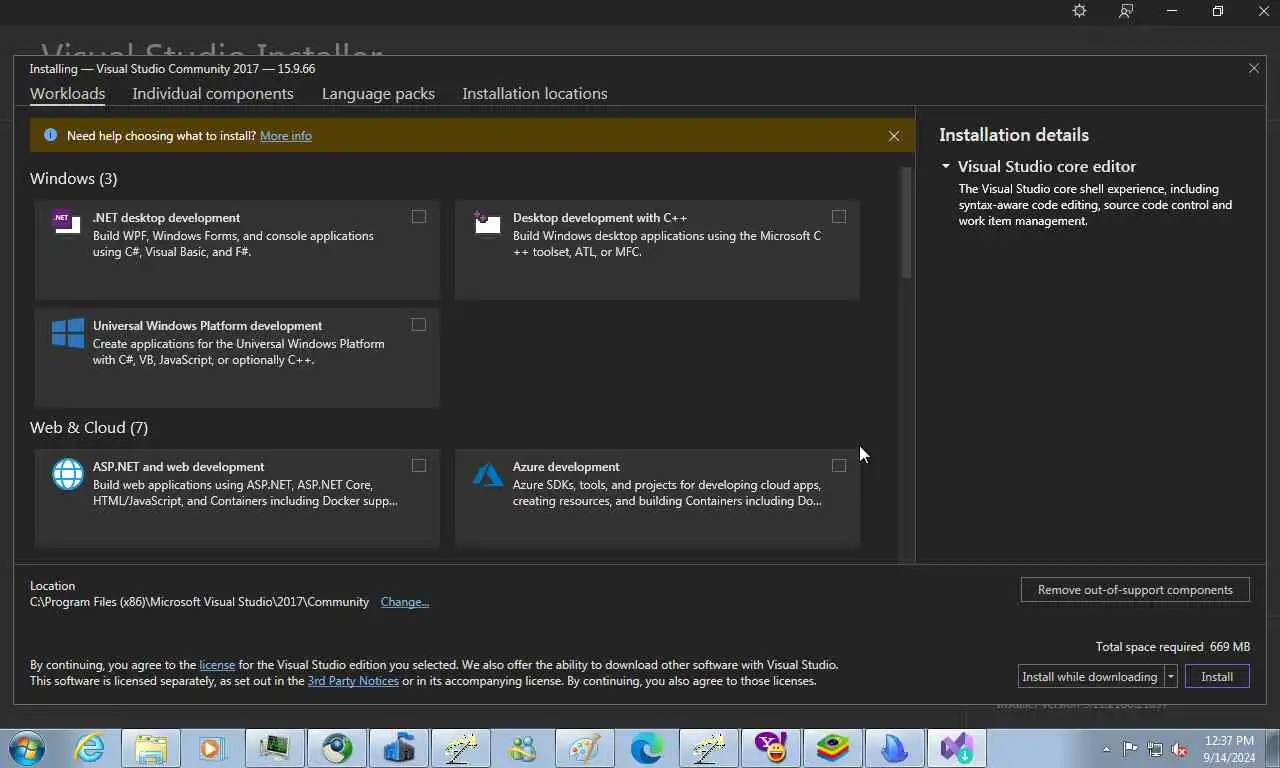Click the muted volume tray icon
Image resolution: width=1280 pixels, height=768 pixels.
pyautogui.click(x=1180, y=748)
